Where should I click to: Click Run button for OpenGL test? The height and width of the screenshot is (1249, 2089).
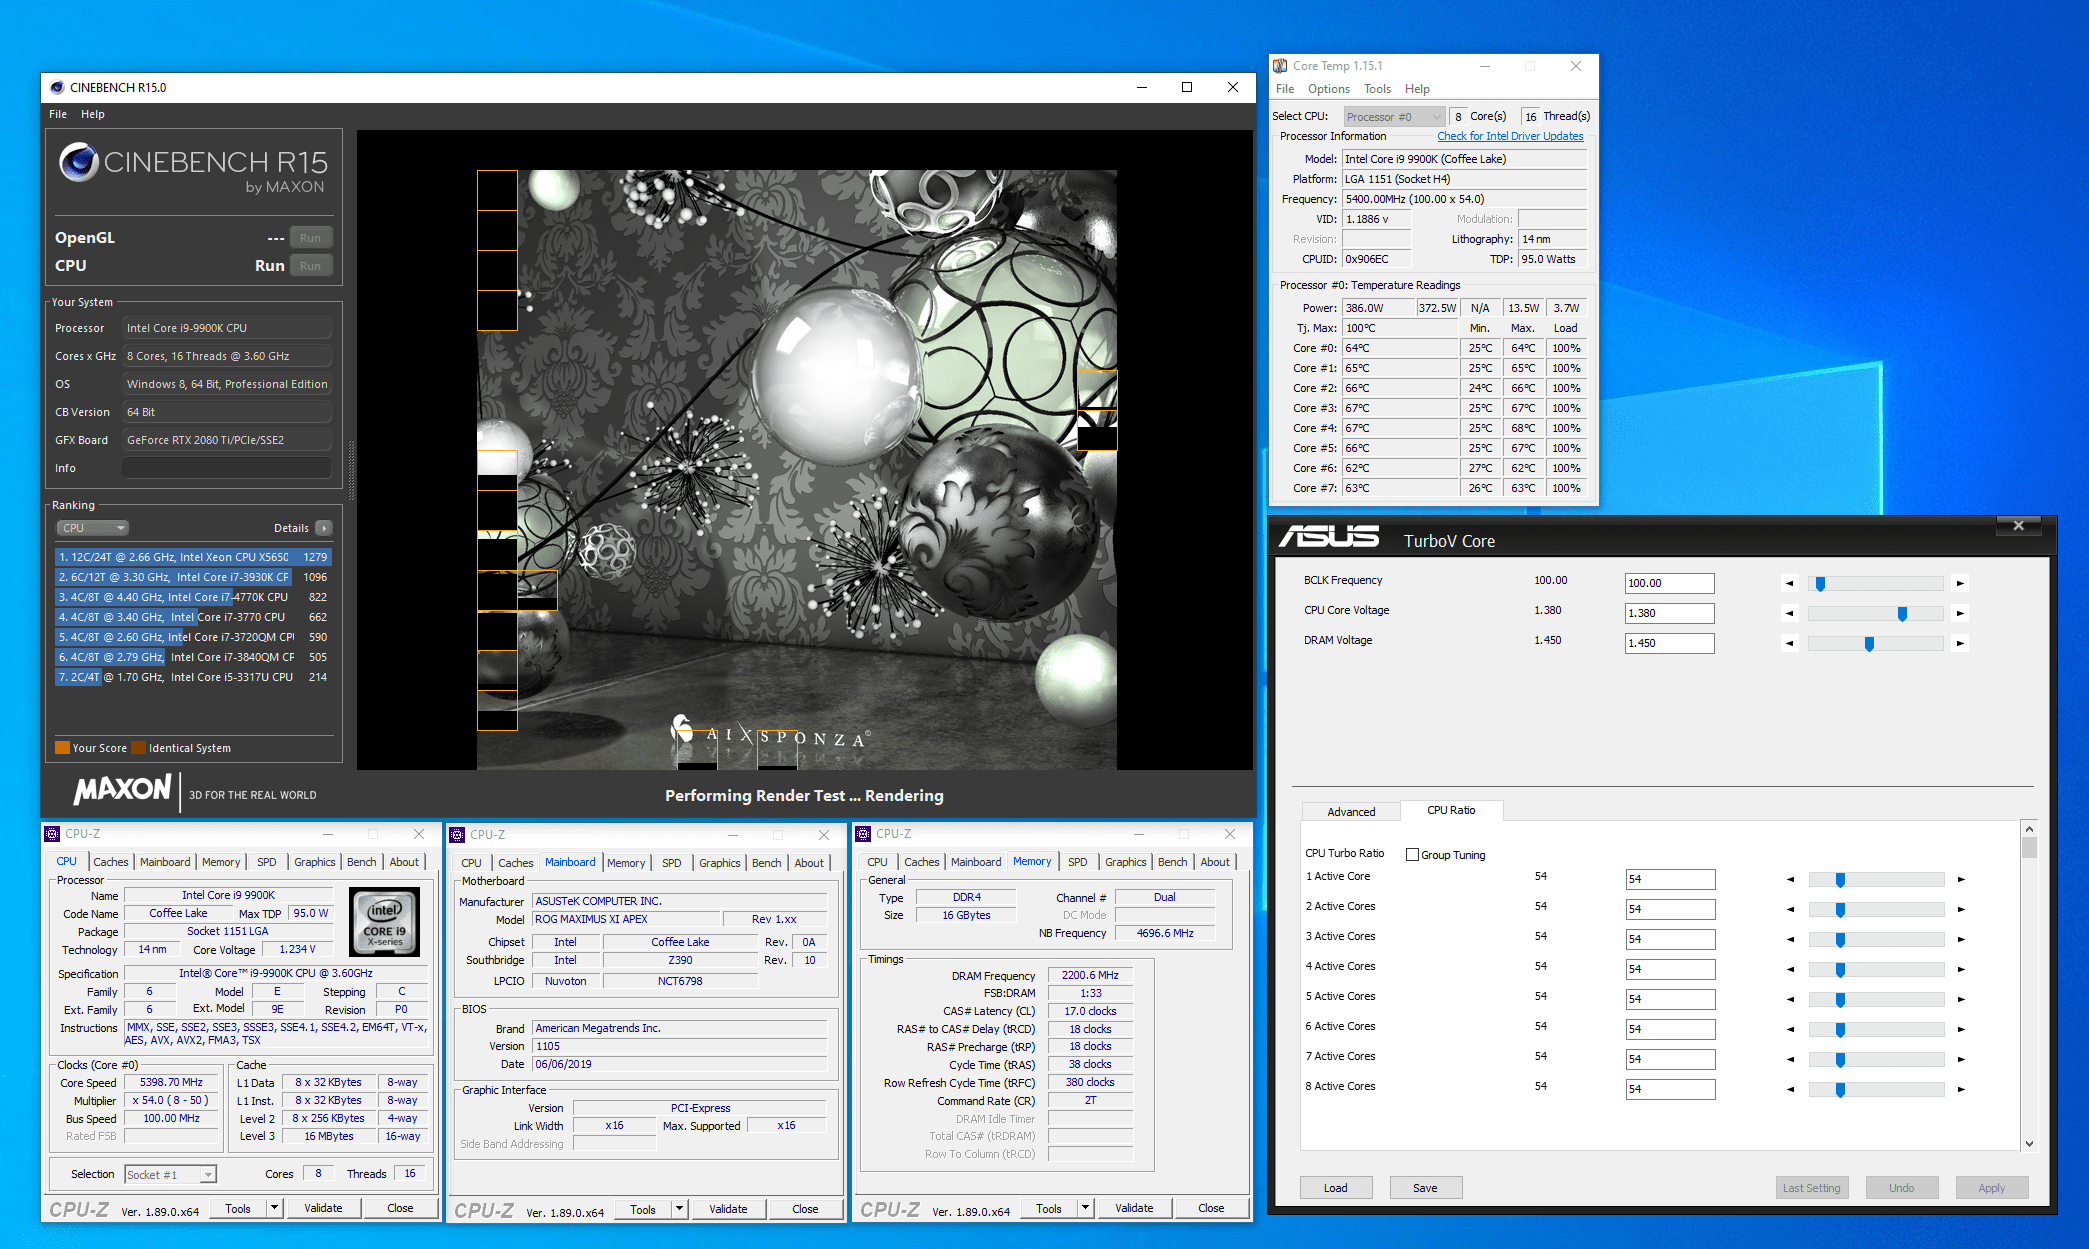pyautogui.click(x=311, y=238)
